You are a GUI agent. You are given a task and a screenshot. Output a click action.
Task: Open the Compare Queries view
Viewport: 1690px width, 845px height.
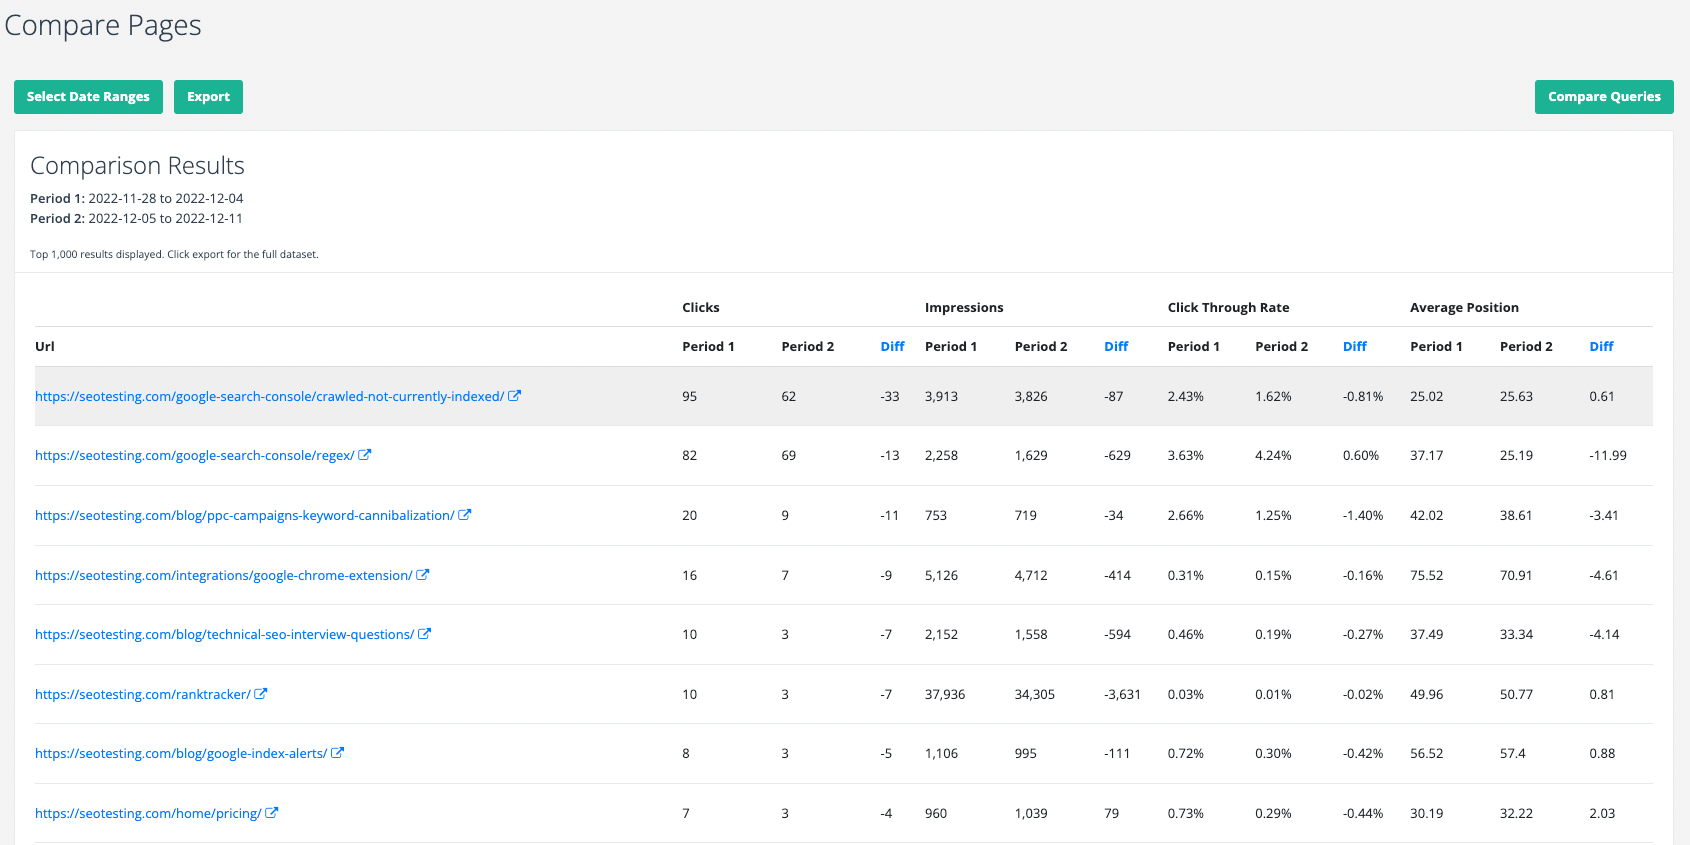[1603, 97]
